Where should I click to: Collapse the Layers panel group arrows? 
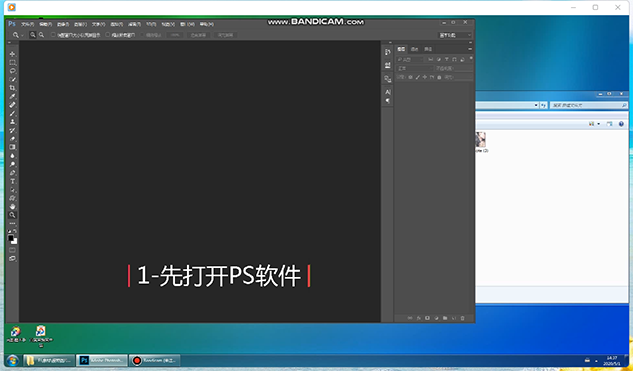click(470, 42)
